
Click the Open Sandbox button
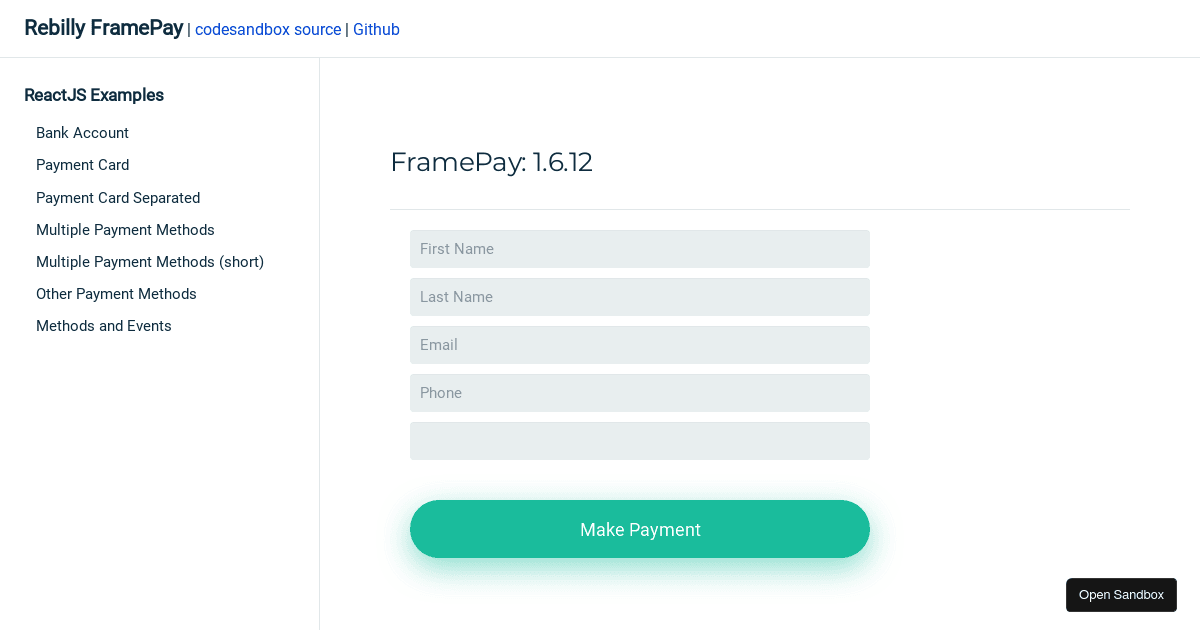1121,595
